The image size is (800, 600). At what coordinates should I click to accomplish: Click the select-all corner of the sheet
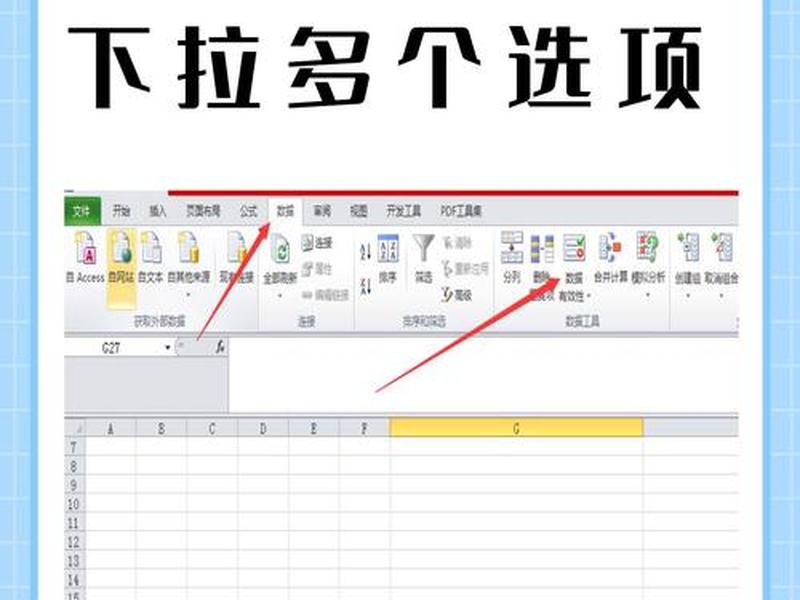tap(75, 428)
